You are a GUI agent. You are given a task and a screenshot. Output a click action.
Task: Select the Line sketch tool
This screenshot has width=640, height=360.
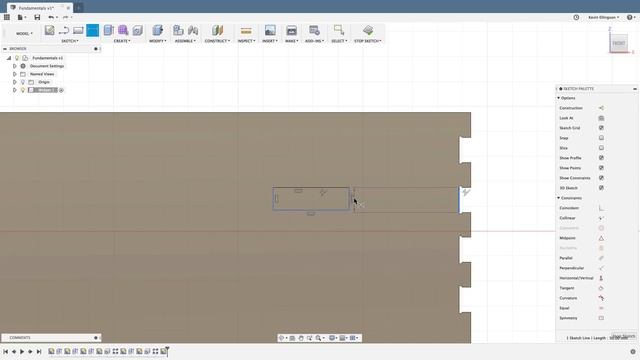click(64, 30)
